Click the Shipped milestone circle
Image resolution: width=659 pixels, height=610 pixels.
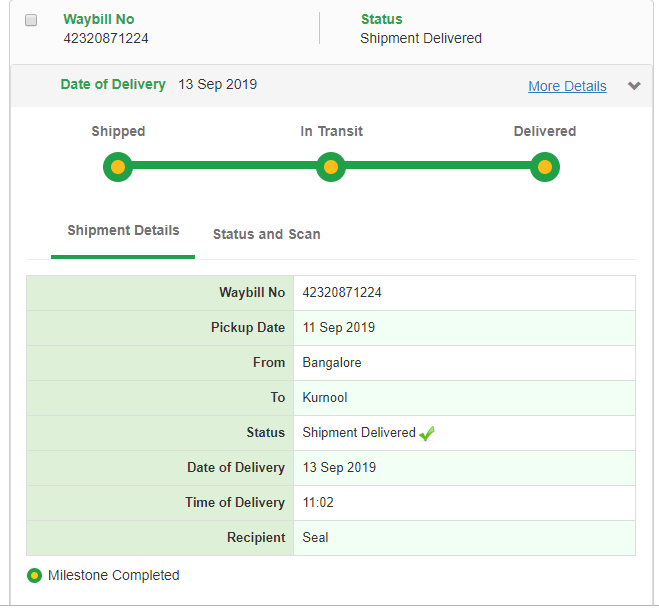118,167
